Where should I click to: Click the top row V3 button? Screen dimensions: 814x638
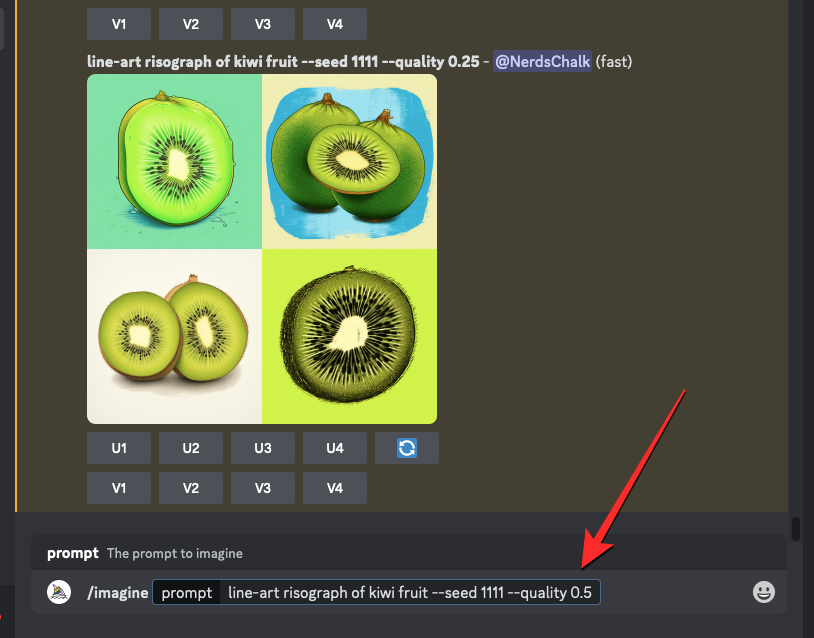coord(263,24)
